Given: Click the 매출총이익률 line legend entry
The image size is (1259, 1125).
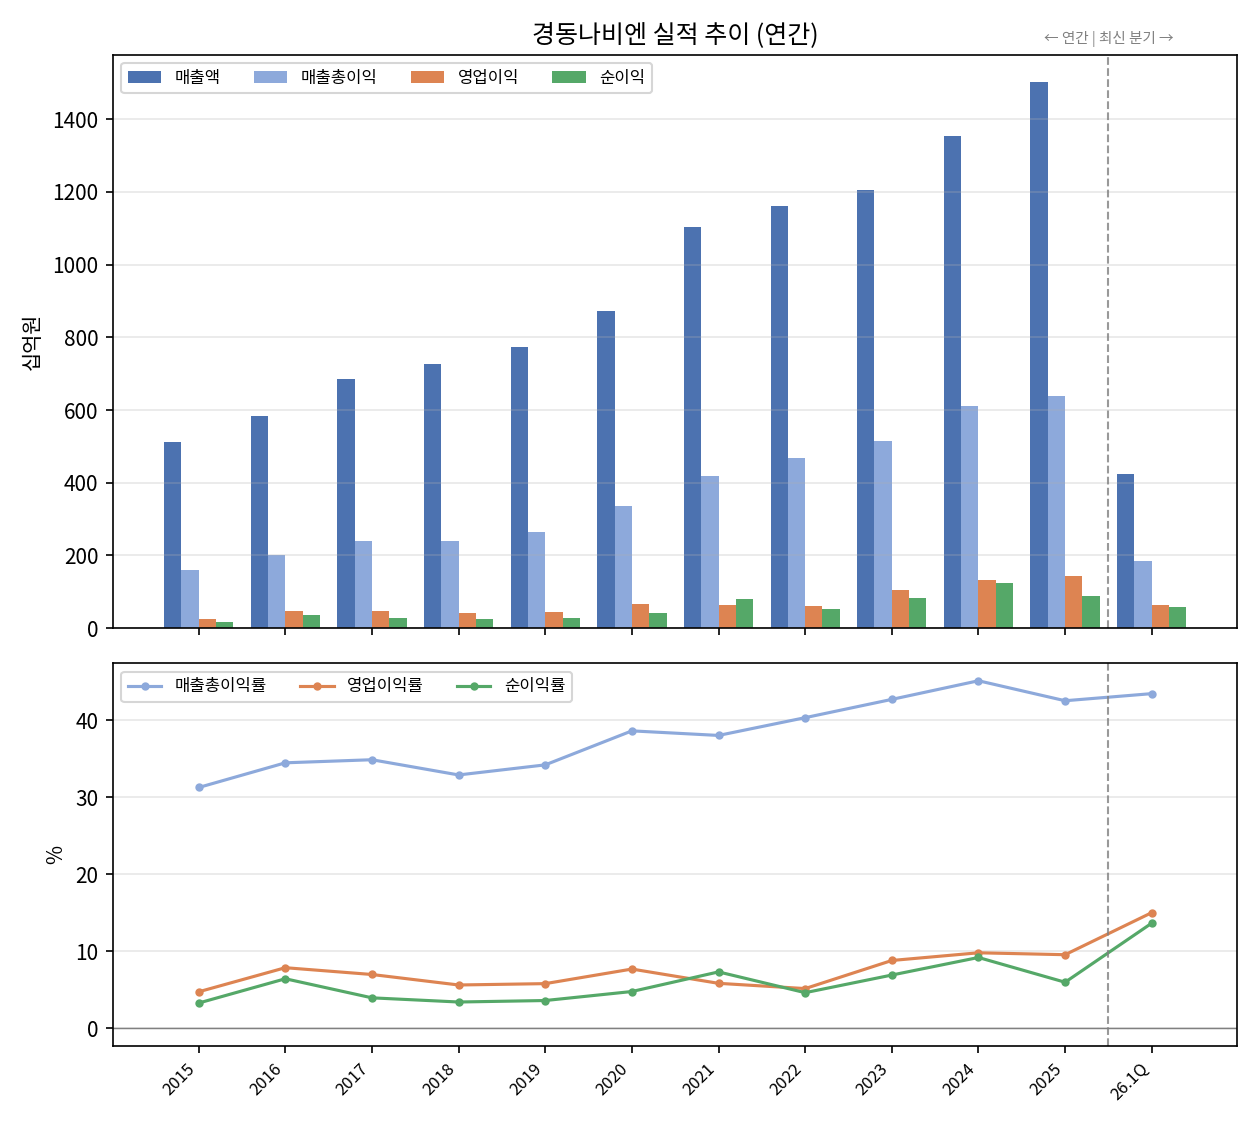Looking at the screenshot, I should 197,686.
